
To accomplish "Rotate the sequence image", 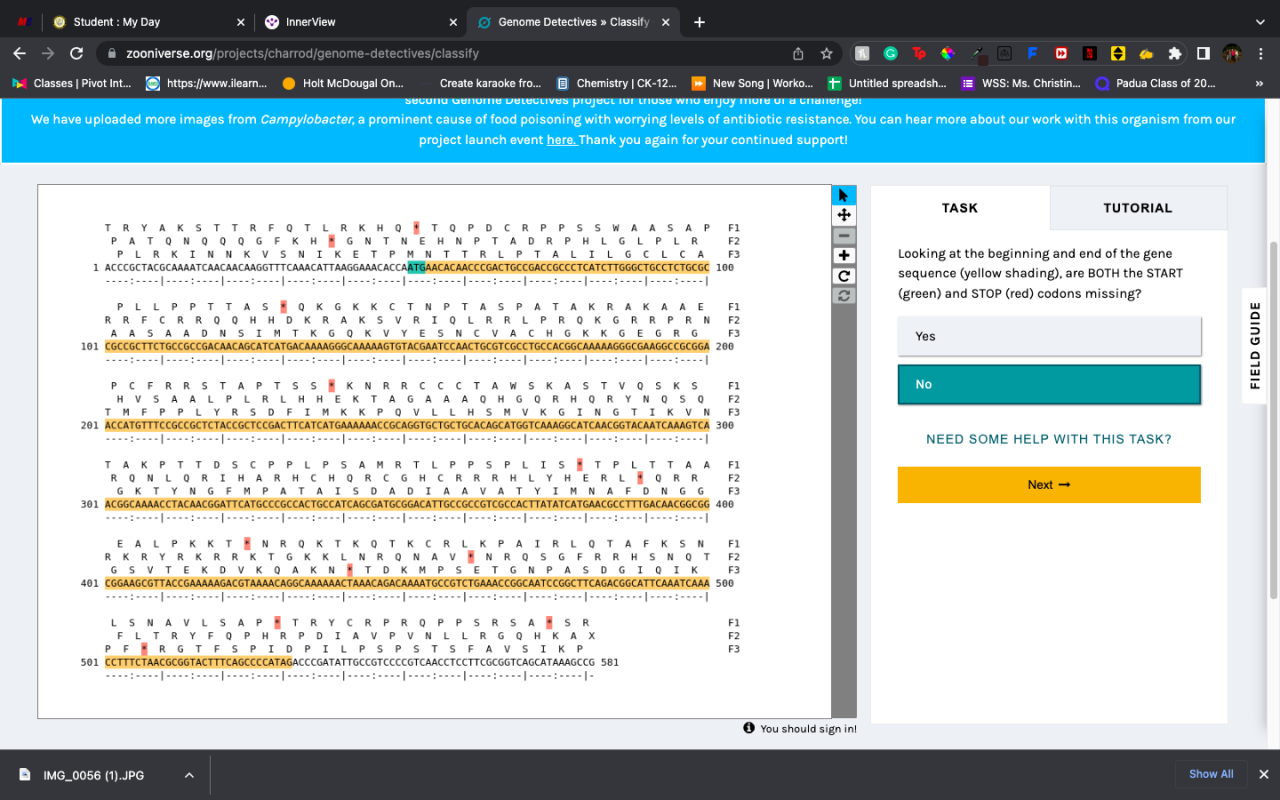I will tap(844, 276).
